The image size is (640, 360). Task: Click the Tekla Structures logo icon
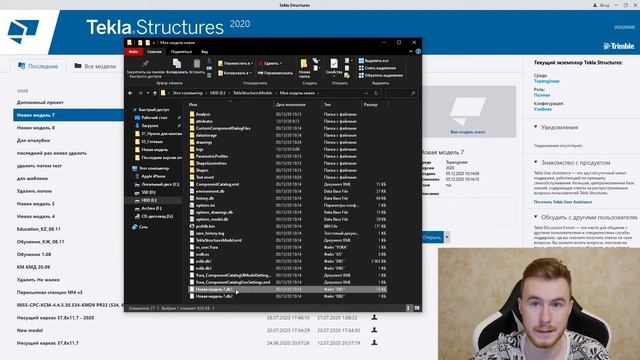tap(23, 32)
